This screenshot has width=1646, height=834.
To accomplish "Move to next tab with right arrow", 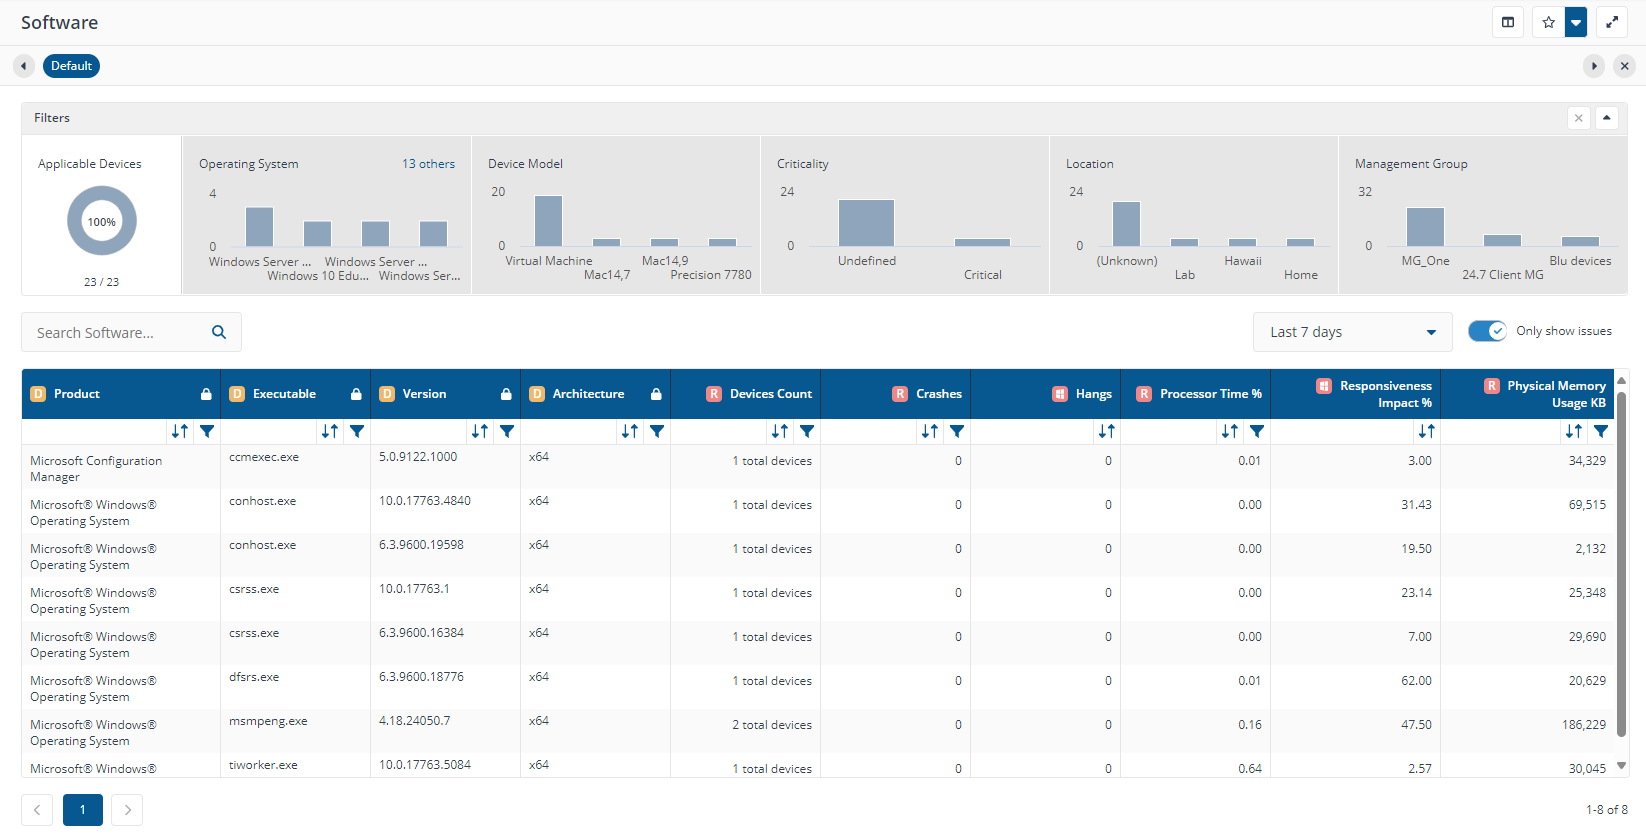I will point(1594,66).
